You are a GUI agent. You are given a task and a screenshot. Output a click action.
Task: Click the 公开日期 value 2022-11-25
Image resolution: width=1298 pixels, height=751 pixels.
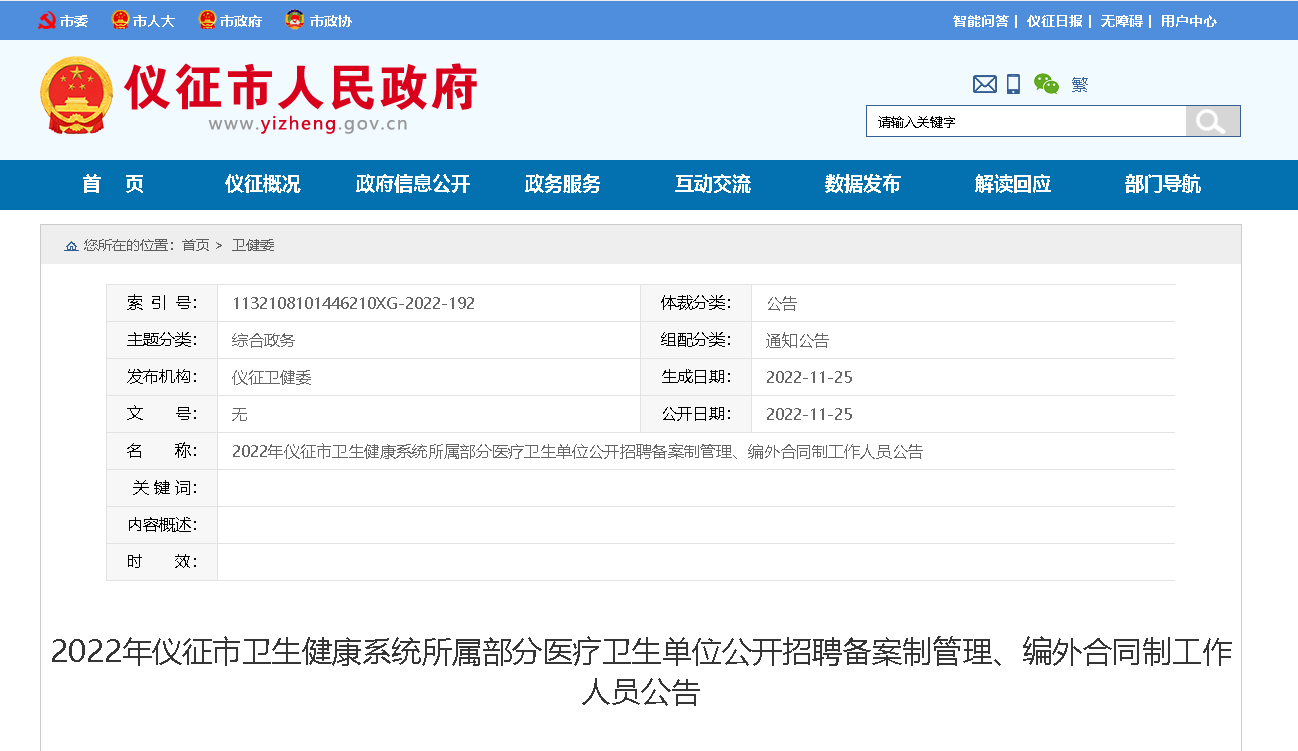point(809,414)
